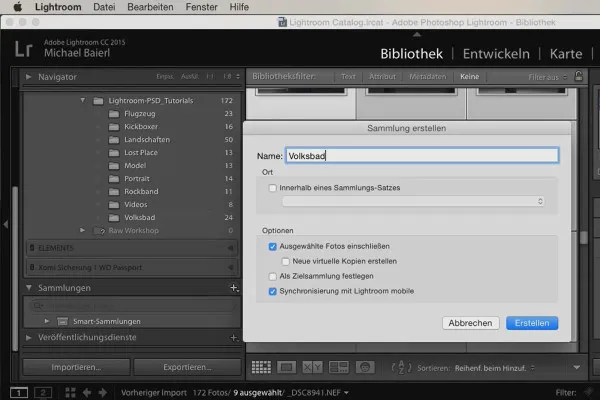Go back with the left arrow icon
The image size is (600, 400).
87,393
